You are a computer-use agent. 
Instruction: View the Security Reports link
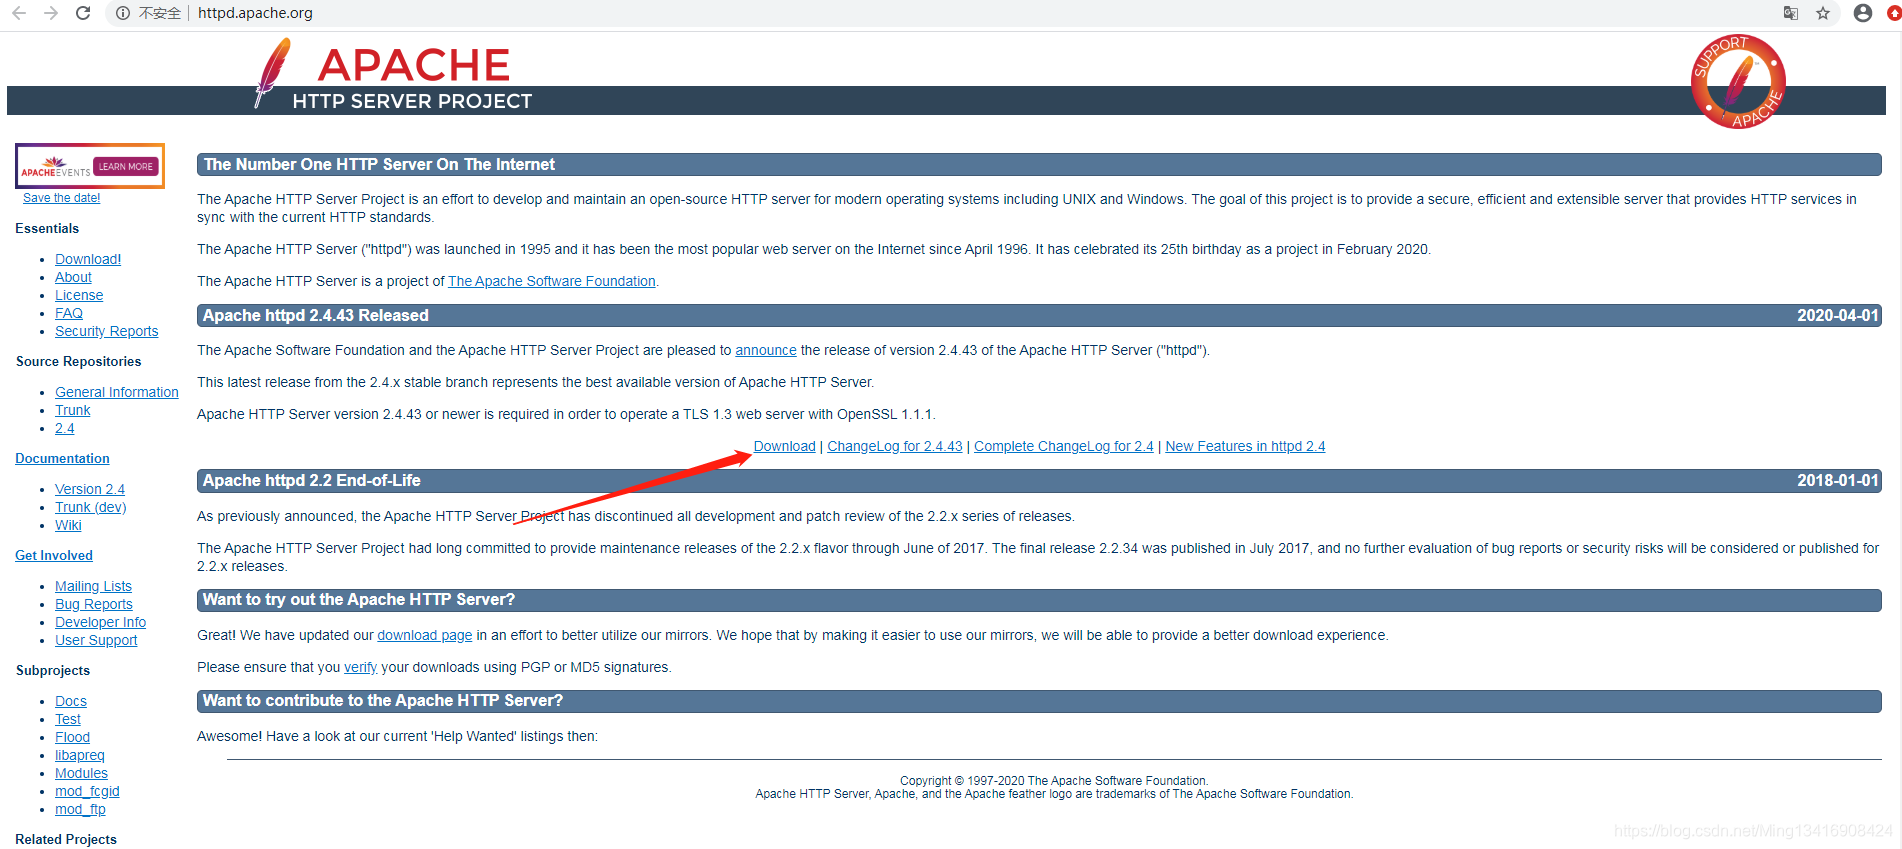(106, 331)
